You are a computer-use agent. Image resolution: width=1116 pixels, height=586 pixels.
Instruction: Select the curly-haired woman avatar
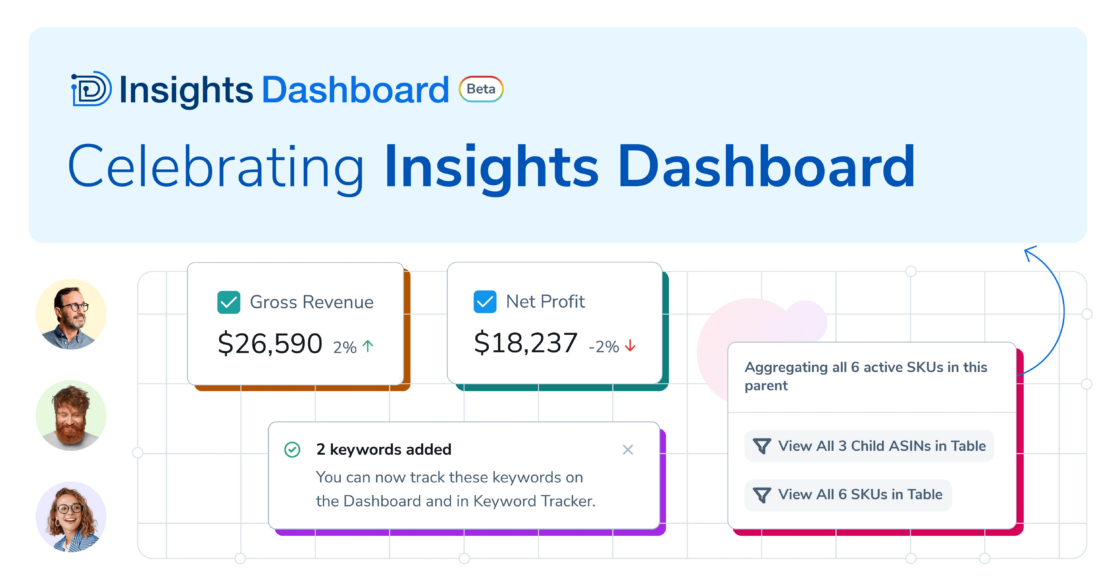(71, 517)
